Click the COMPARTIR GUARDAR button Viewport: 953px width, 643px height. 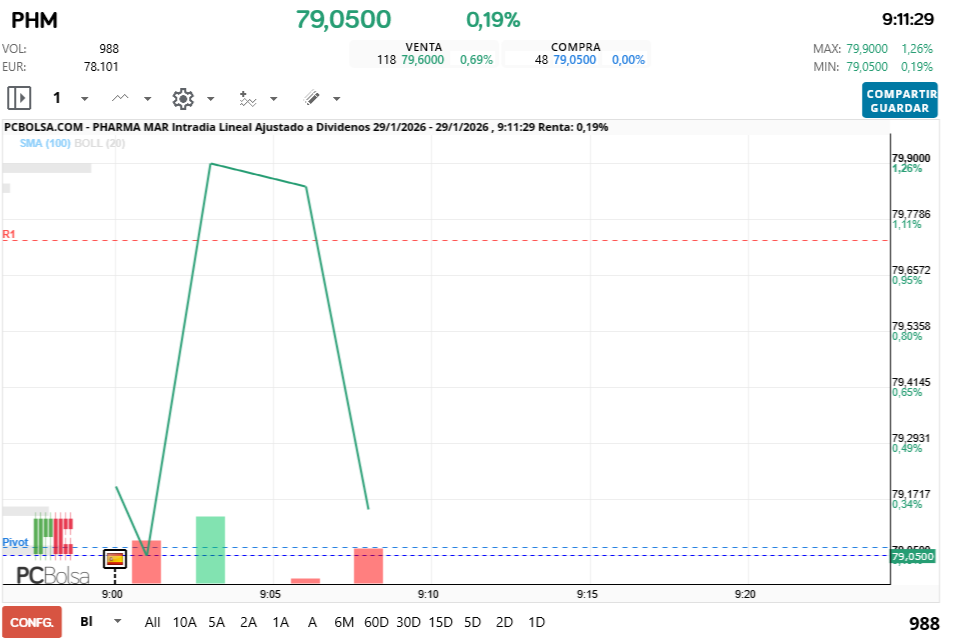pyautogui.click(x=899, y=100)
